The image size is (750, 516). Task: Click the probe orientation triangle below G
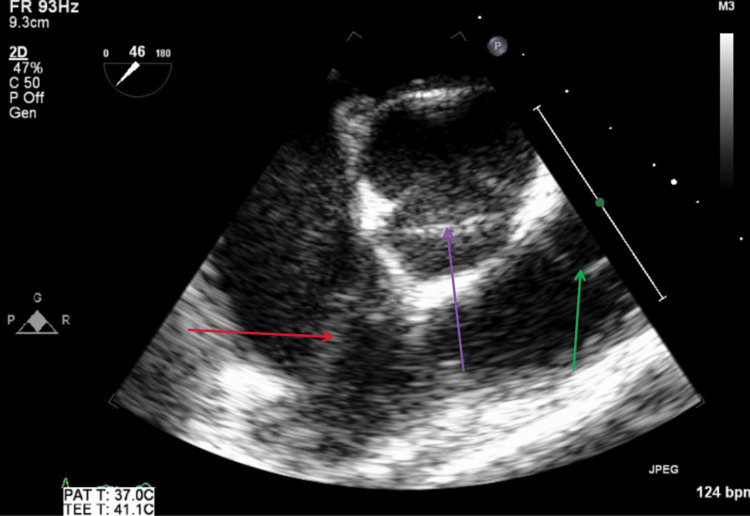point(37,322)
